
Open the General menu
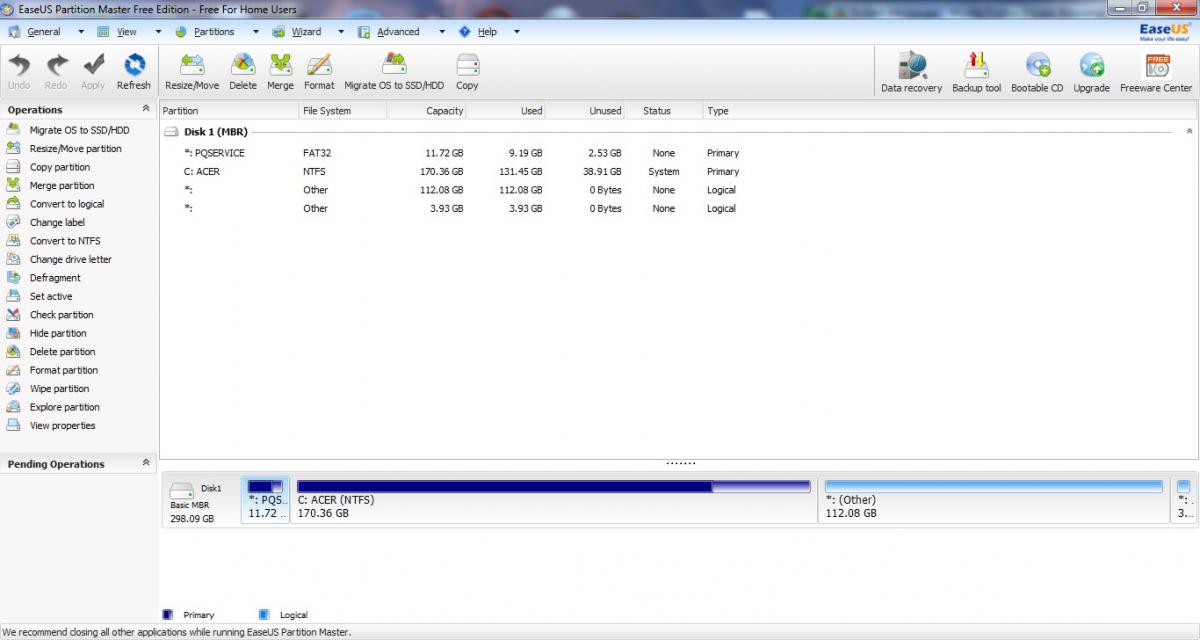coord(42,32)
